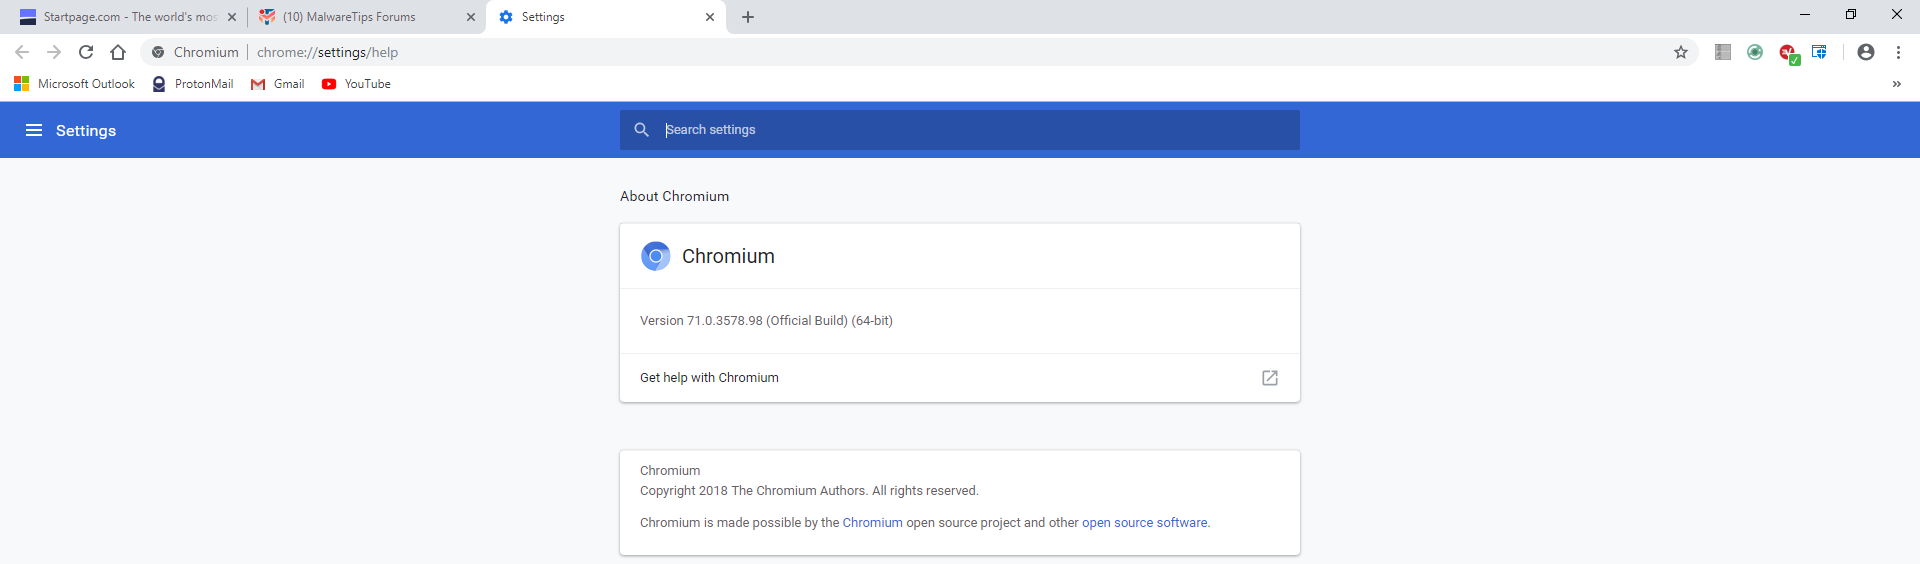Reload the current page

click(86, 52)
